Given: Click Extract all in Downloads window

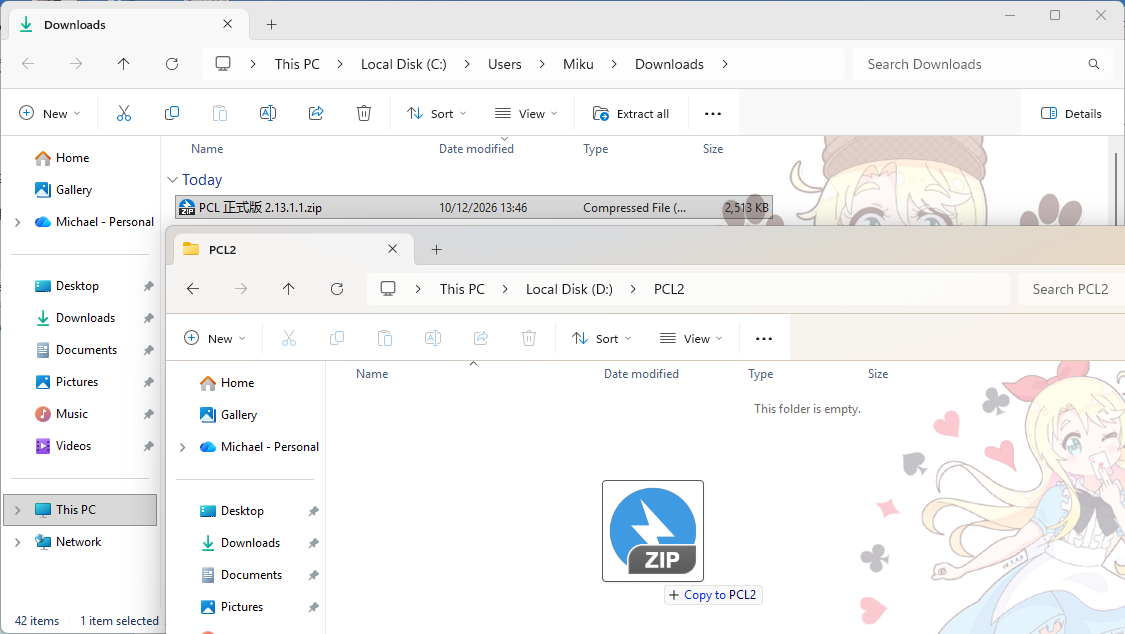Looking at the screenshot, I should click(631, 113).
